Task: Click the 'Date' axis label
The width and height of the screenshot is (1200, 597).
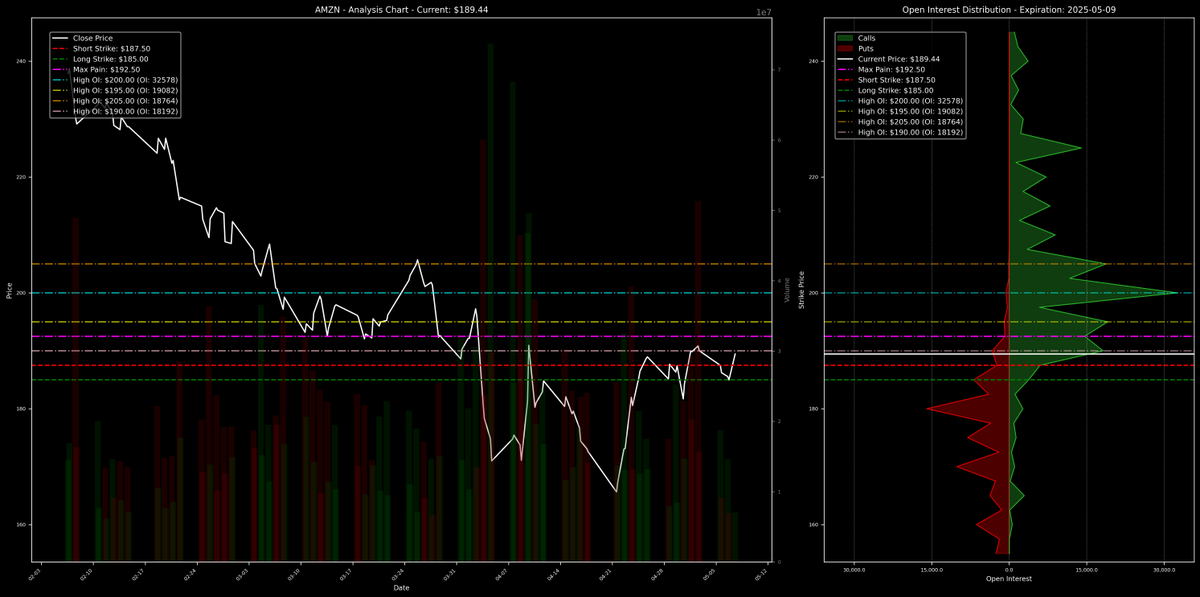Action: 401,588
